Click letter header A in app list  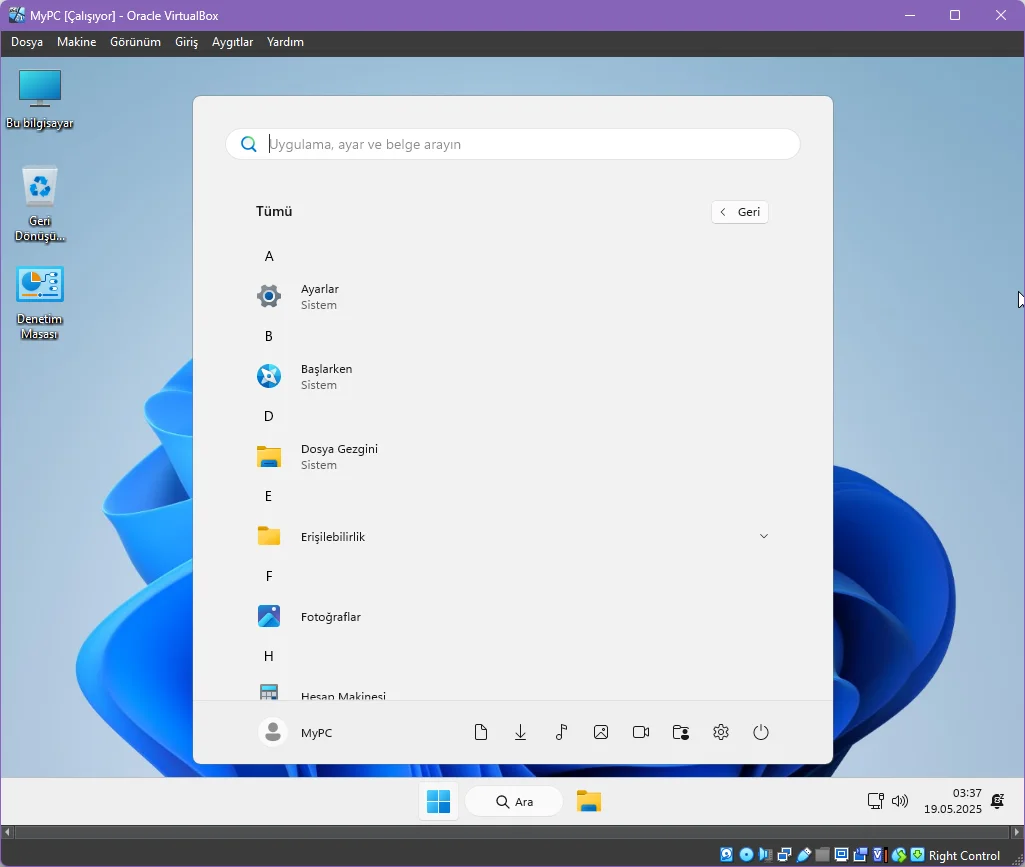[269, 256]
